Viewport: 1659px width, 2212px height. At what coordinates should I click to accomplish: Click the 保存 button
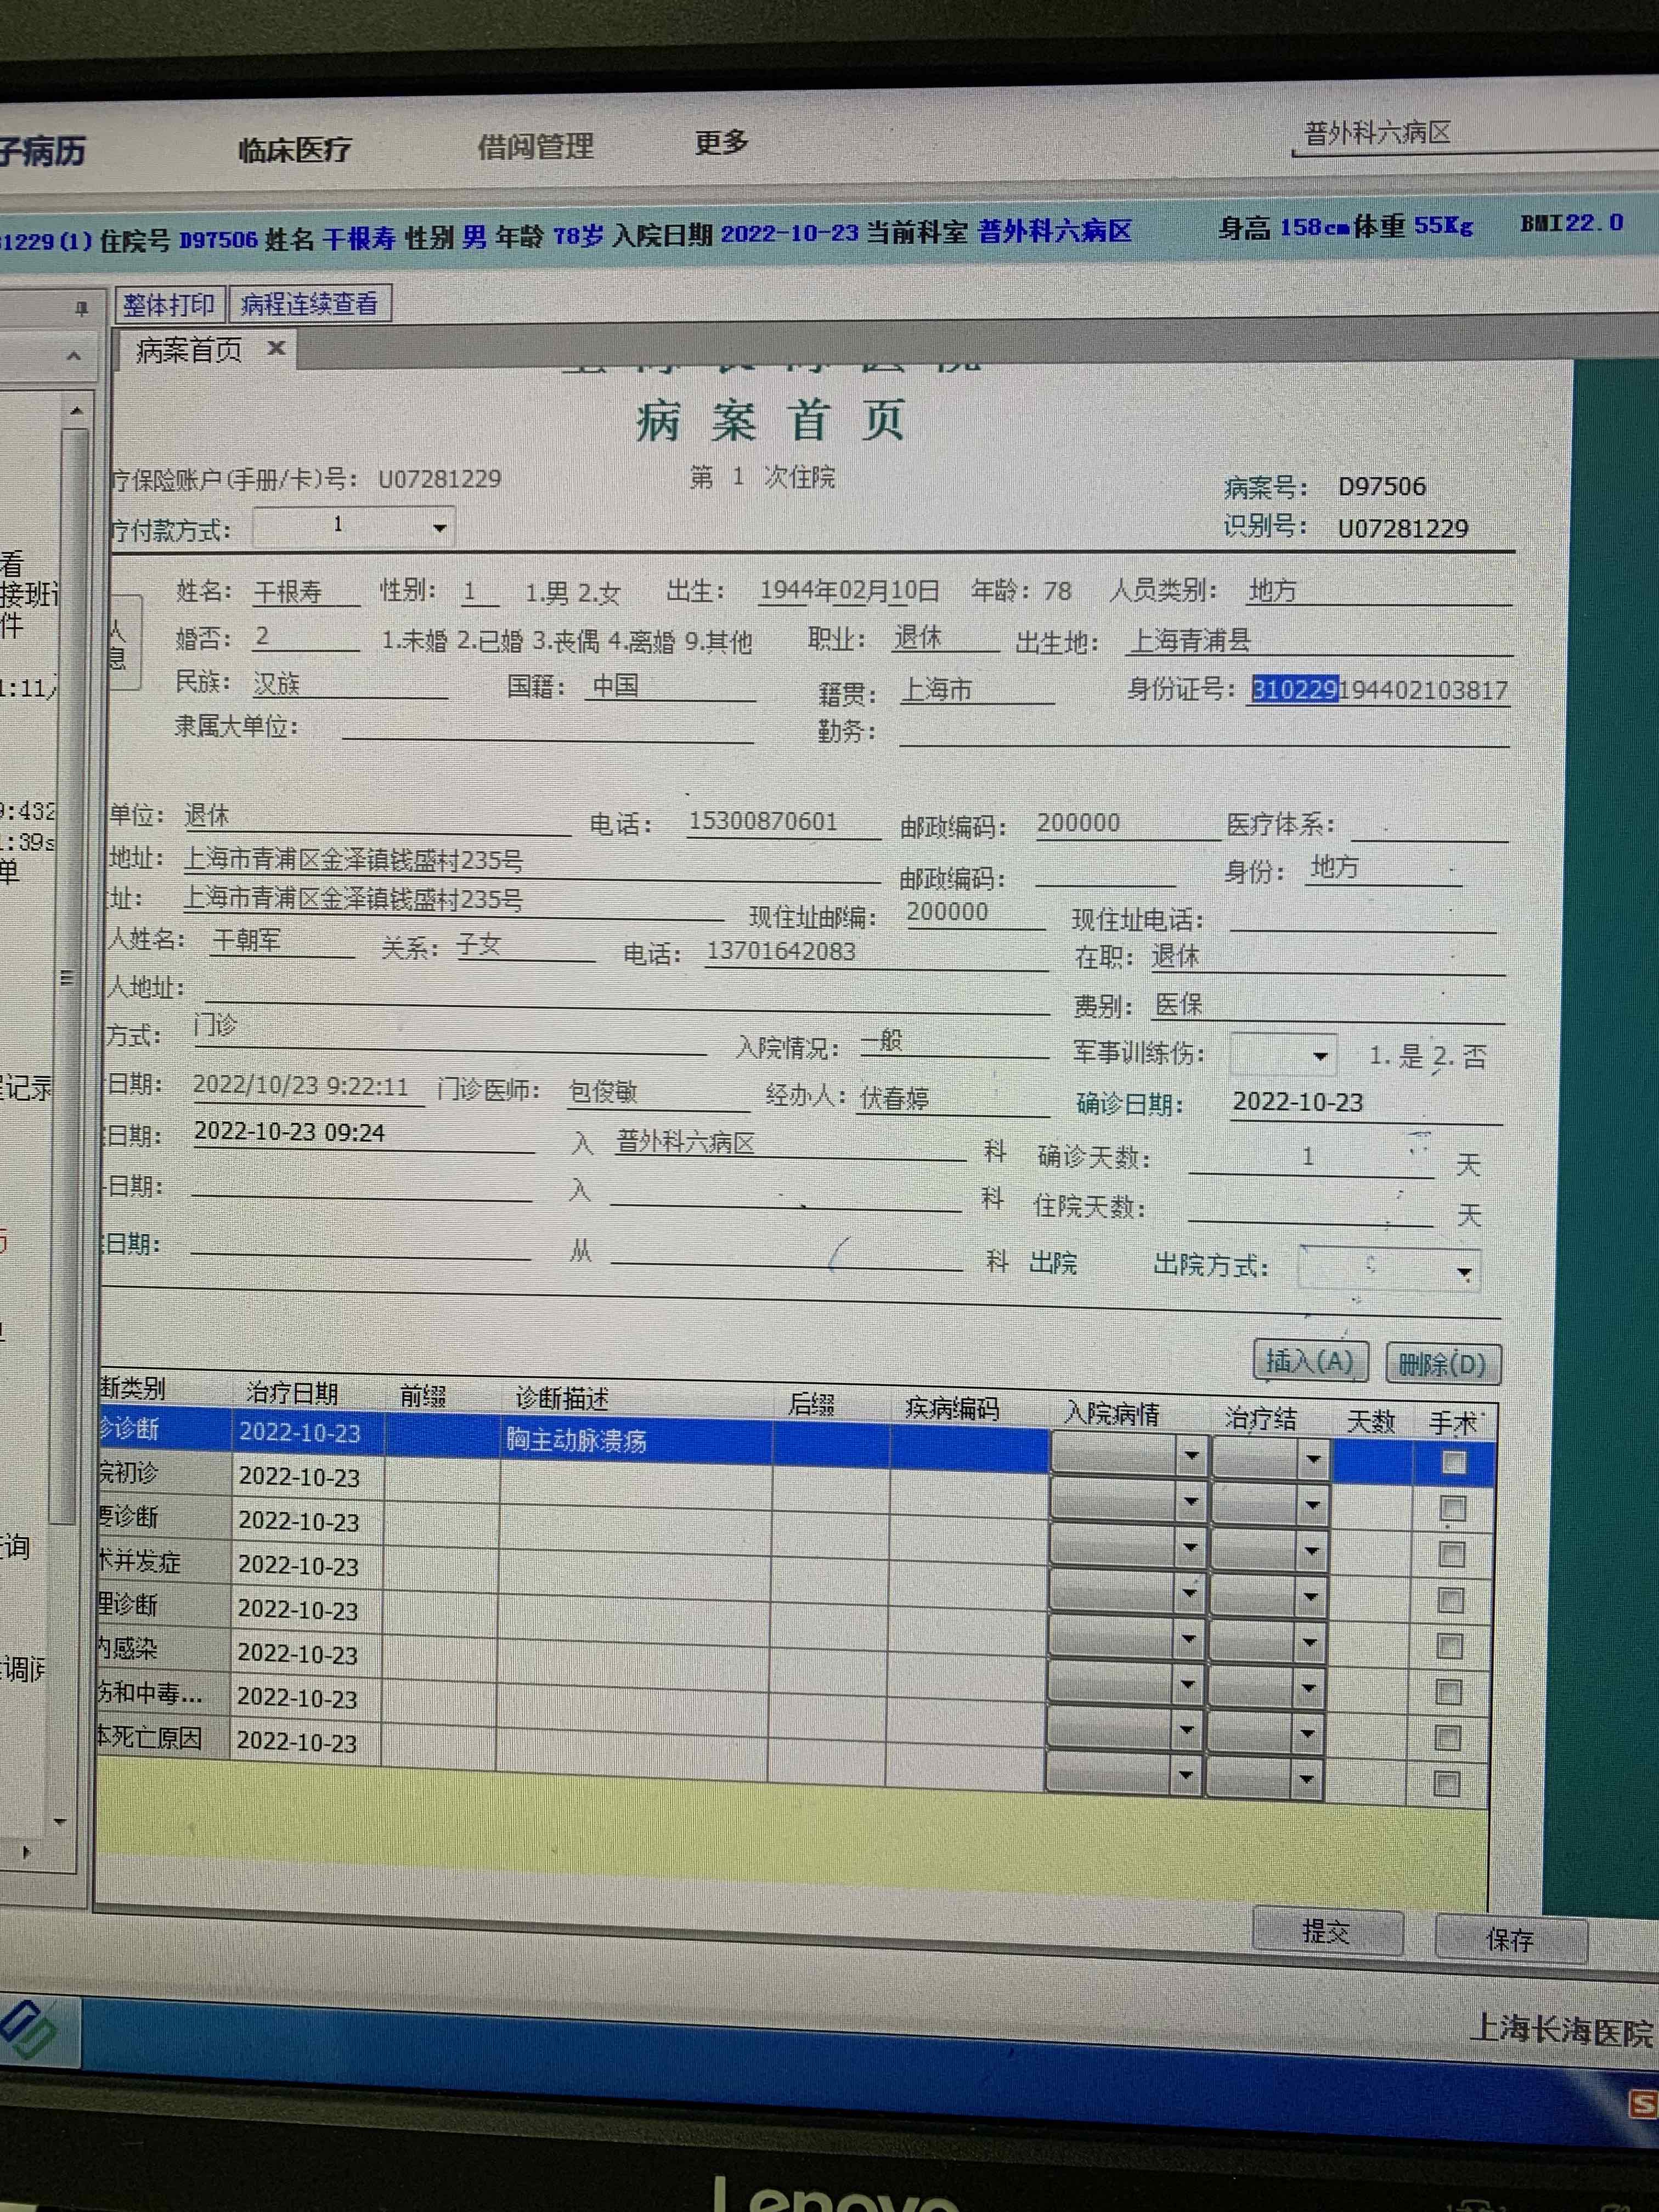click(1510, 1940)
